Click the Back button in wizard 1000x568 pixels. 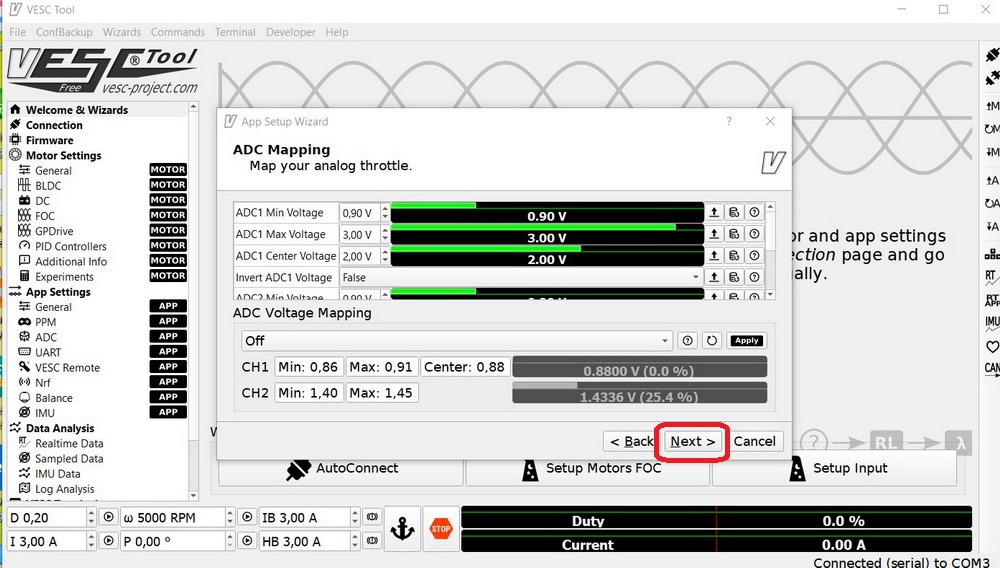coord(631,441)
